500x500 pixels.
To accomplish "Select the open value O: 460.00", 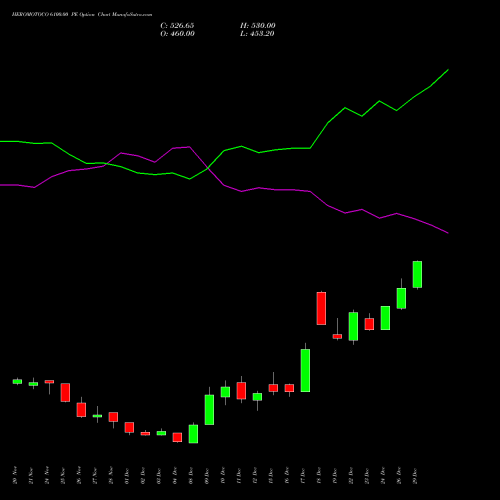I will pyautogui.click(x=177, y=34).
